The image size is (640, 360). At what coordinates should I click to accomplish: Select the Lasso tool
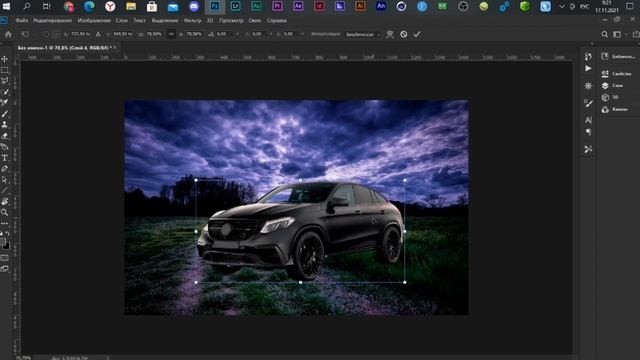coord(4,81)
